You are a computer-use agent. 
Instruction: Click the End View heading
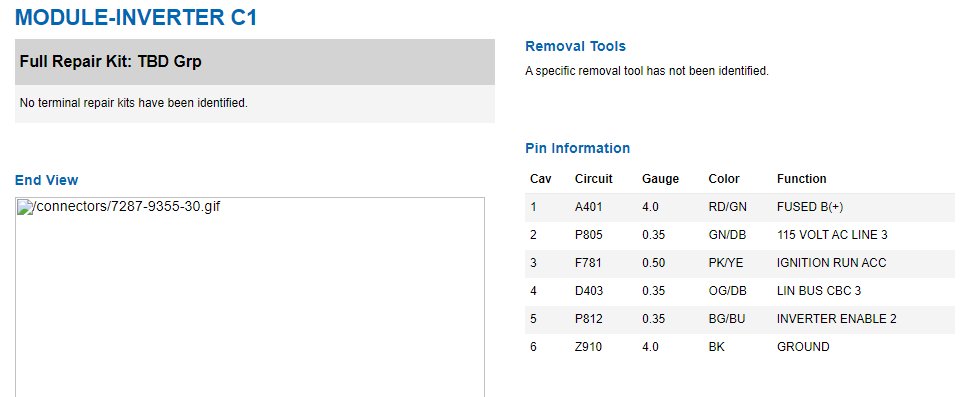click(47, 180)
